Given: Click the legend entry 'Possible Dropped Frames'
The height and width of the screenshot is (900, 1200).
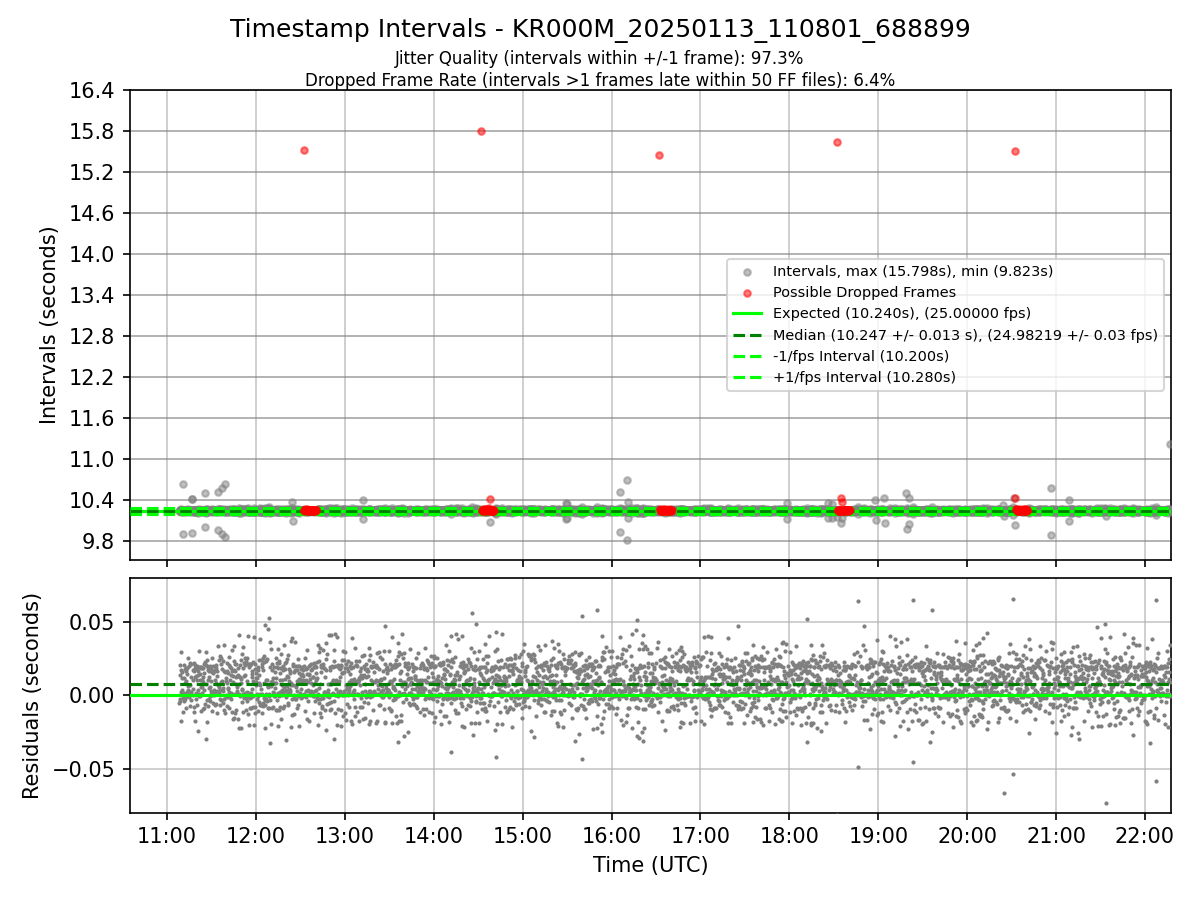Looking at the screenshot, I should tap(864, 292).
